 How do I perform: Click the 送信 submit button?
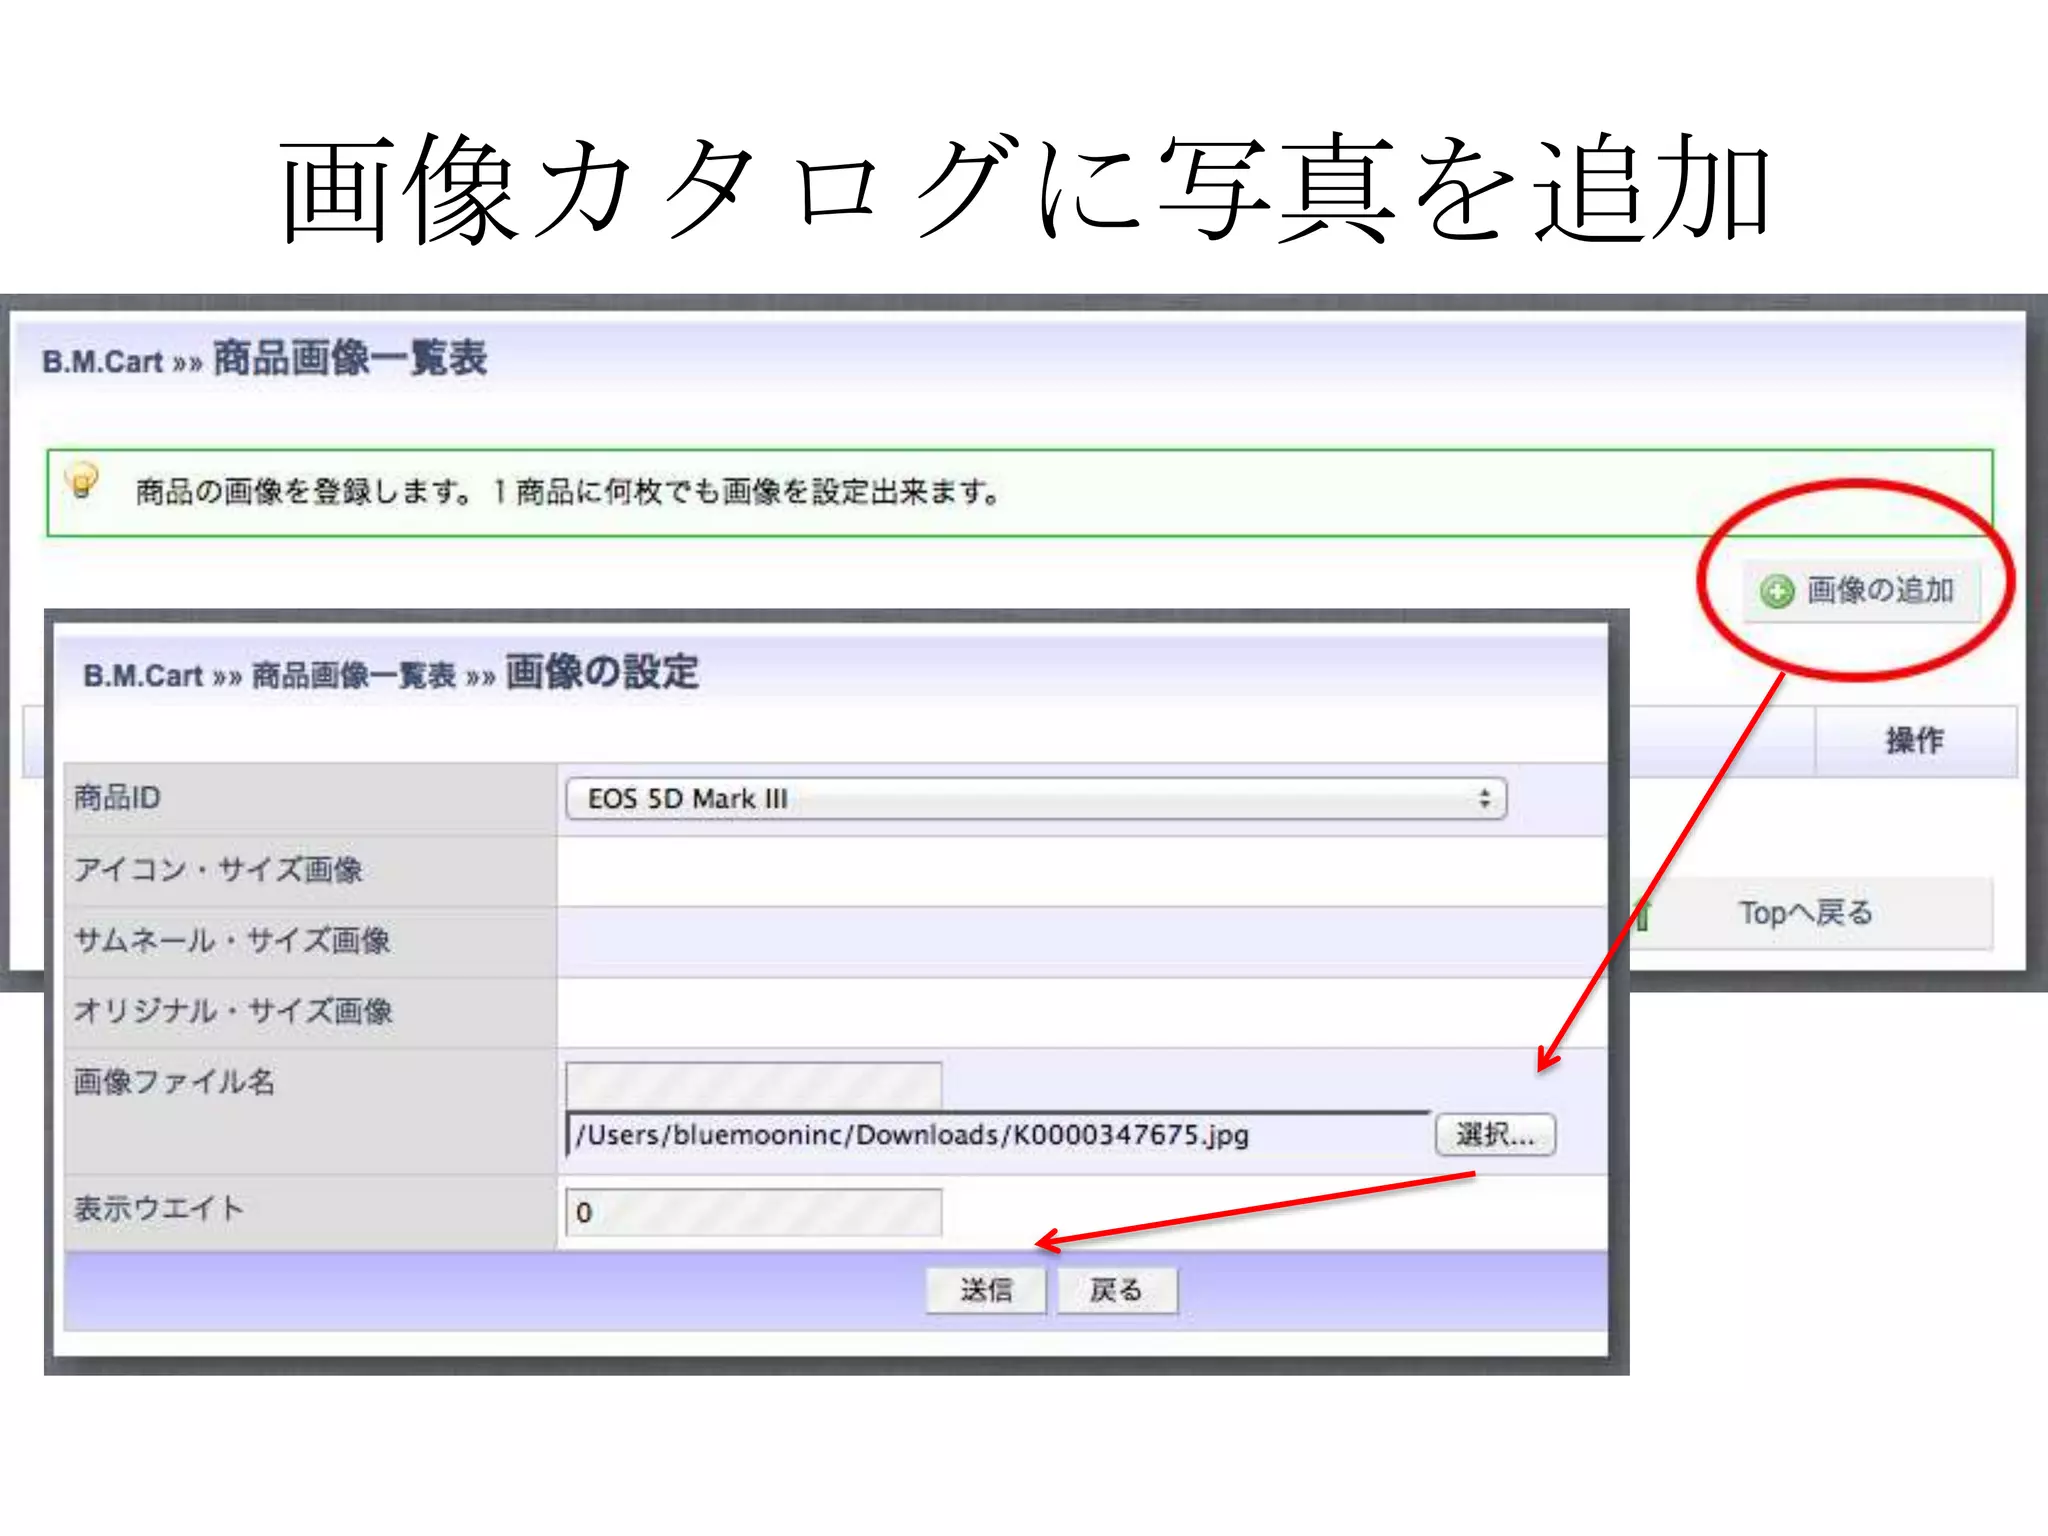(986, 1290)
